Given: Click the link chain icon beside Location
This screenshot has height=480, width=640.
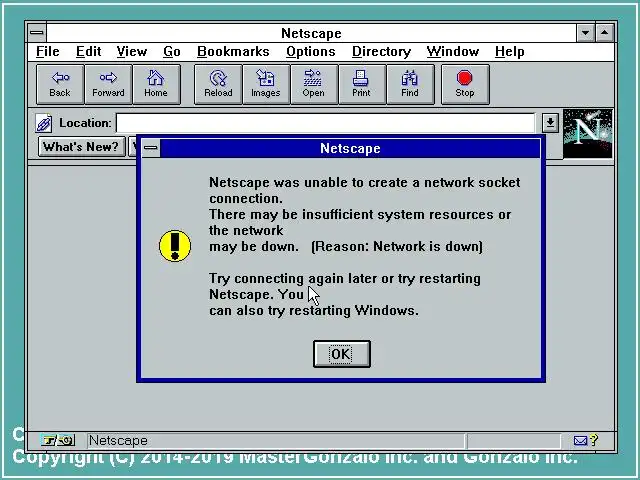Looking at the screenshot, I should click(44, 123).
